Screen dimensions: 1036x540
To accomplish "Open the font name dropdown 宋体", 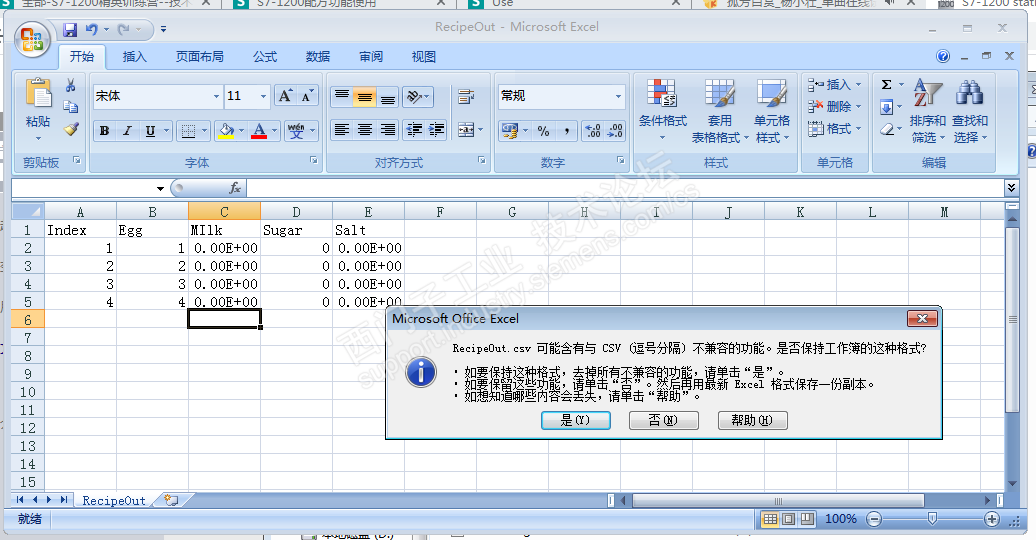I will 216,96.
